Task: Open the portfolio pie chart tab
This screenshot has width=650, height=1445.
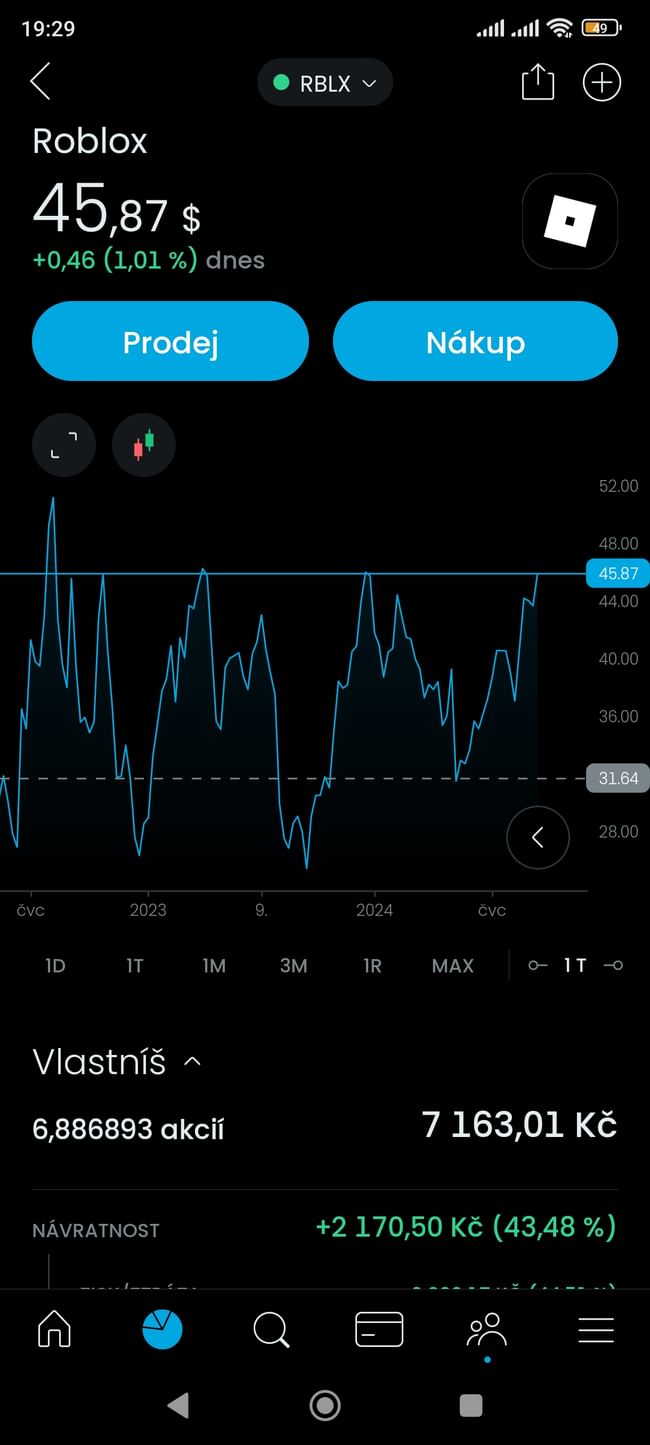Action: click(x=162, y=1329)
